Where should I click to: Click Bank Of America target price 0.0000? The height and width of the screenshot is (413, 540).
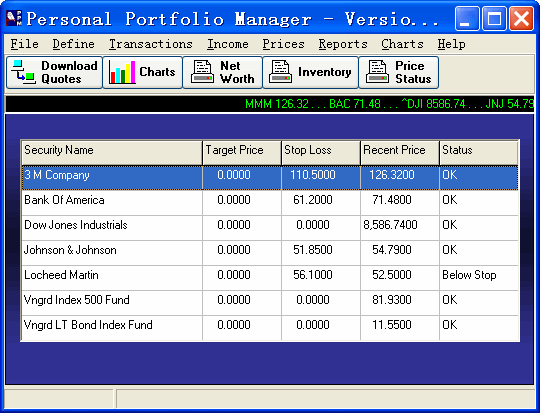point(234,200)
